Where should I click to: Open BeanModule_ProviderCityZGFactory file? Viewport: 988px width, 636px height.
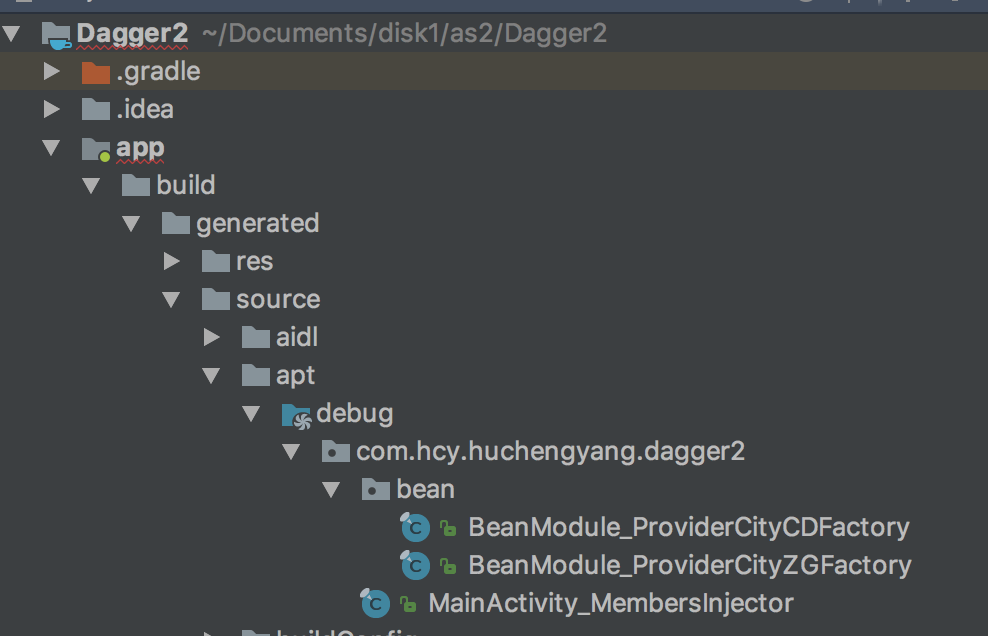coord(689,566)
